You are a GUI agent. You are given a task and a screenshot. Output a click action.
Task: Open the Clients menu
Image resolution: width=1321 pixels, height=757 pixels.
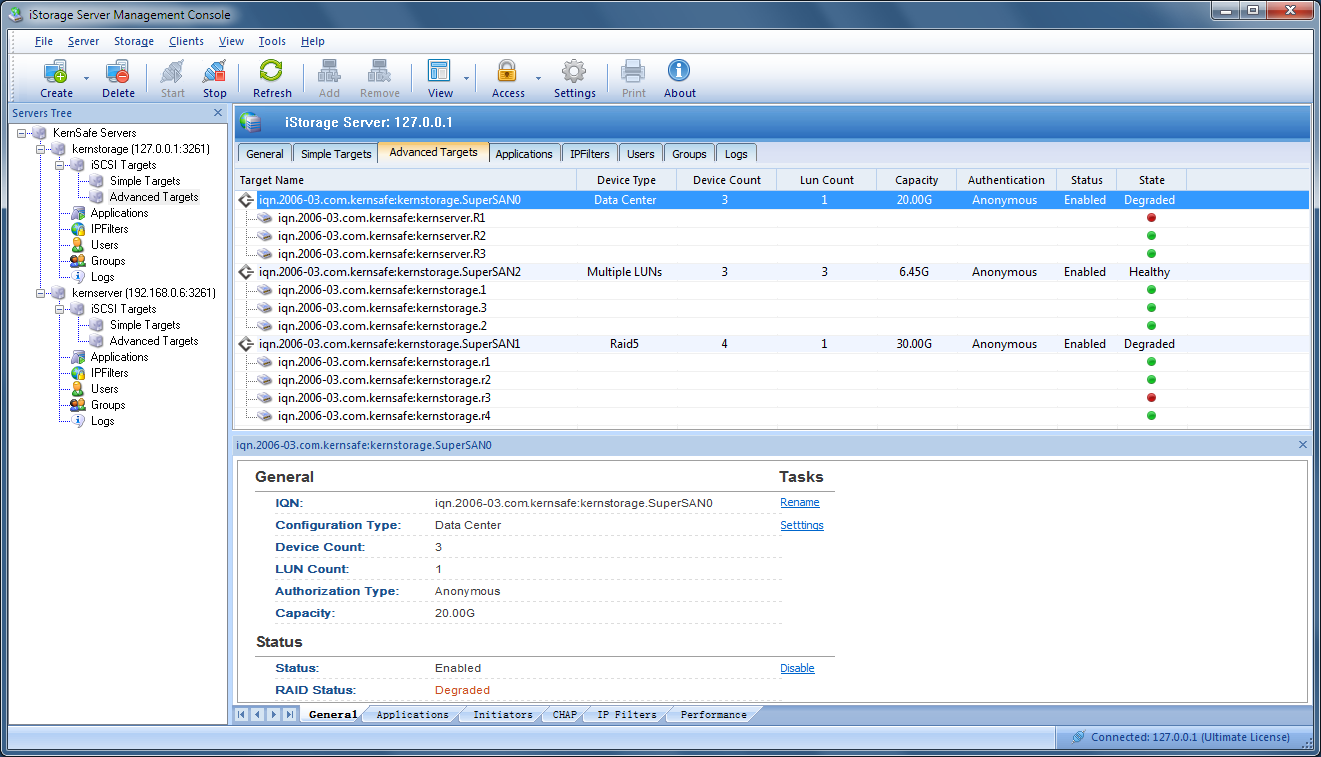(x=187, y=41)
